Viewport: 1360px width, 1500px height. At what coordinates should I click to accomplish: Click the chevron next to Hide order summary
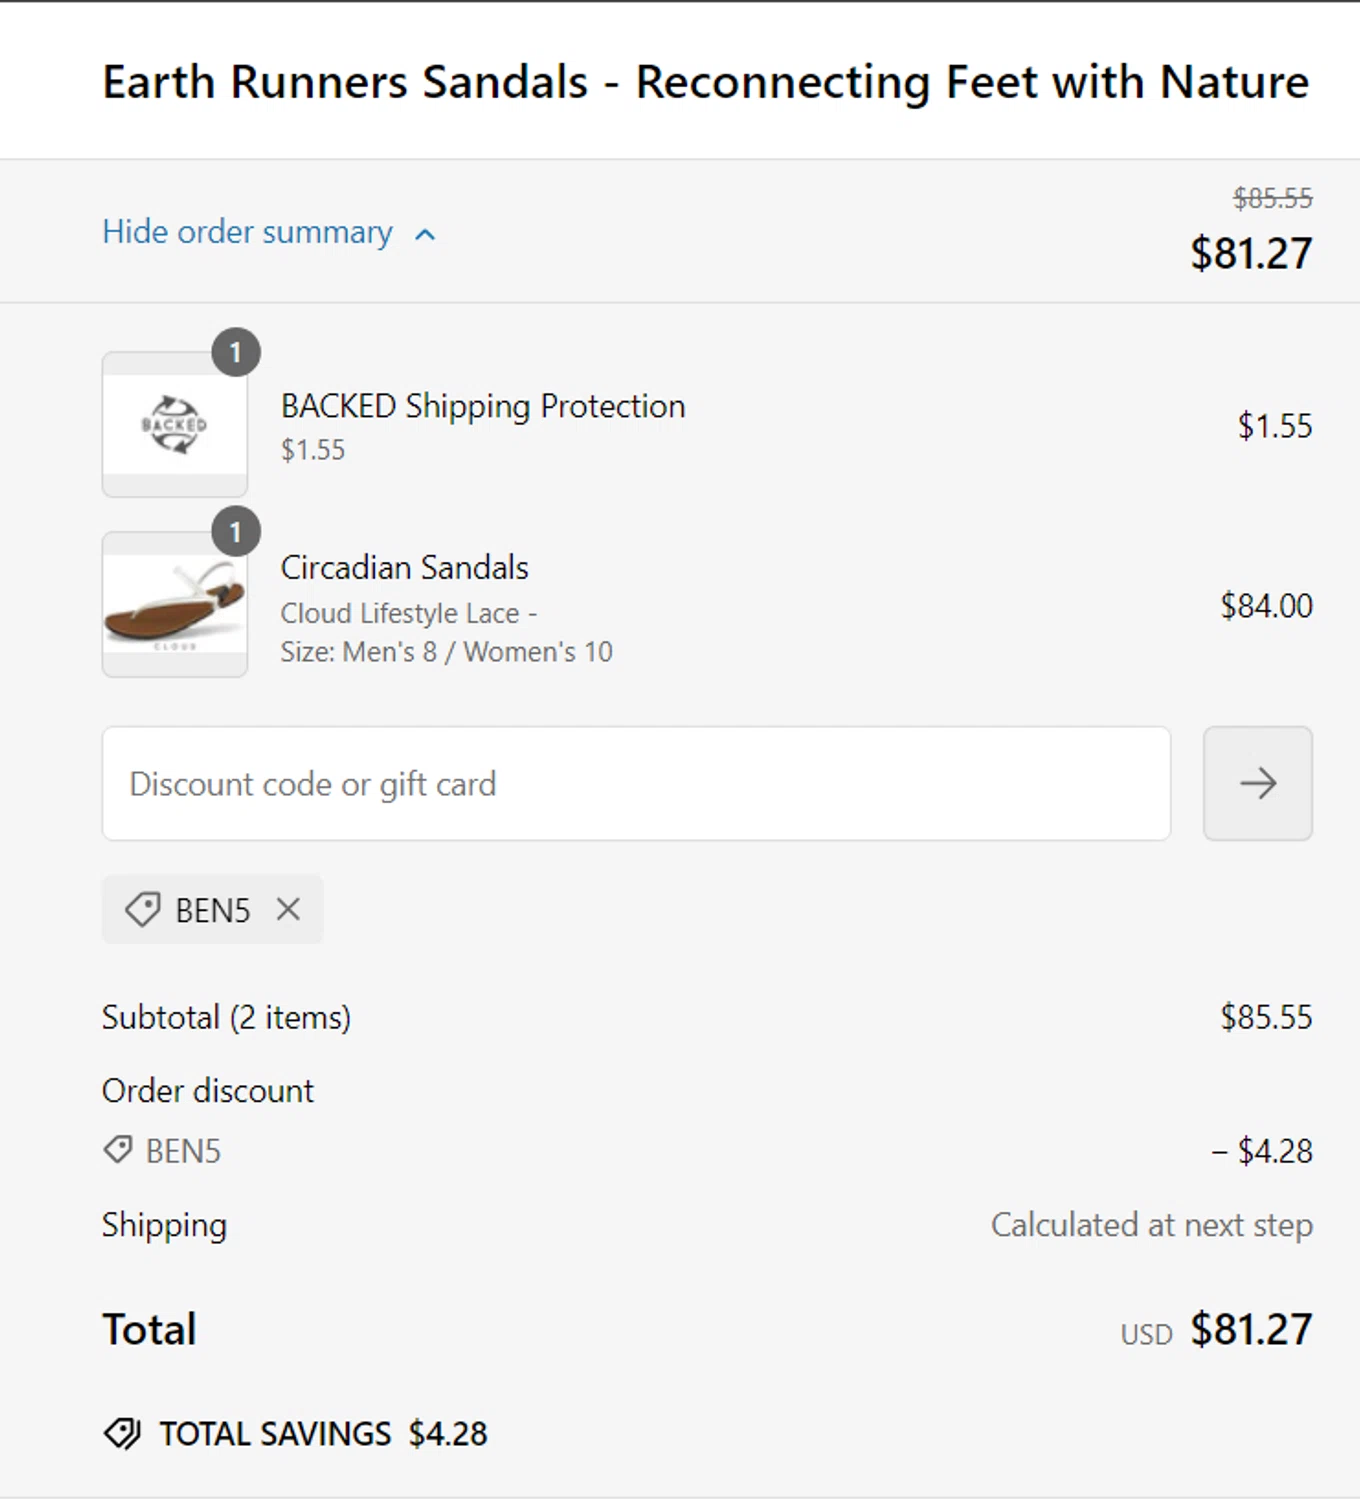tap(425, 235)
